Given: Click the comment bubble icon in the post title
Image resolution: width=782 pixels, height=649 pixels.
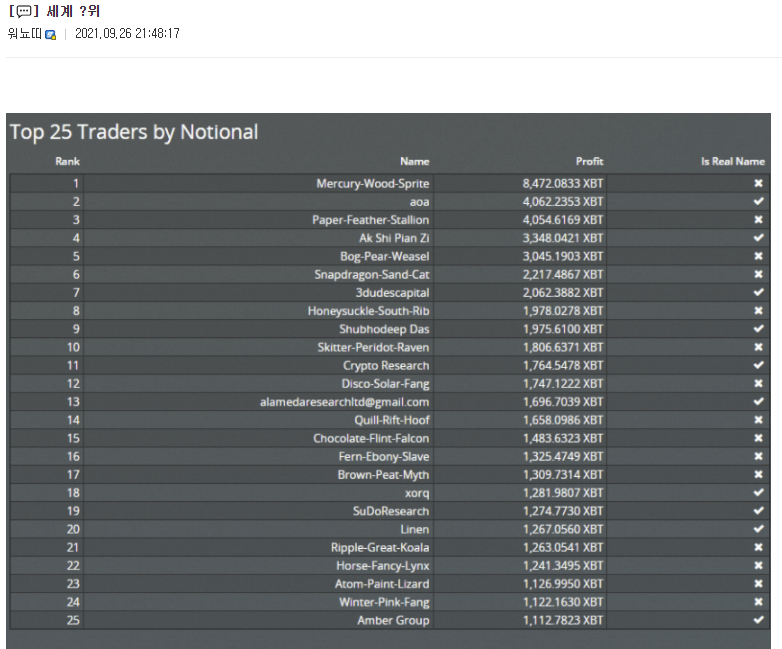Looking at the screenshot, I should pyautogui.click(x=23, y=11).
